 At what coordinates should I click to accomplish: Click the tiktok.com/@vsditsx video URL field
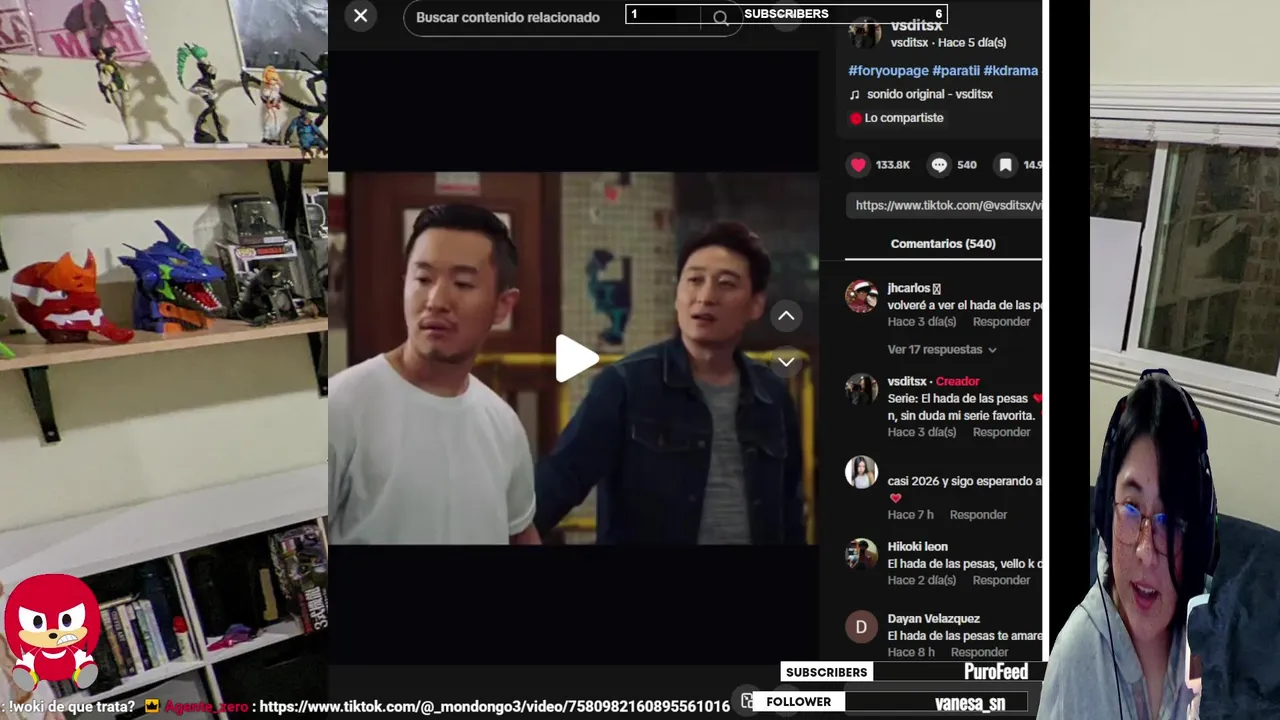click(x=945, y=205)
